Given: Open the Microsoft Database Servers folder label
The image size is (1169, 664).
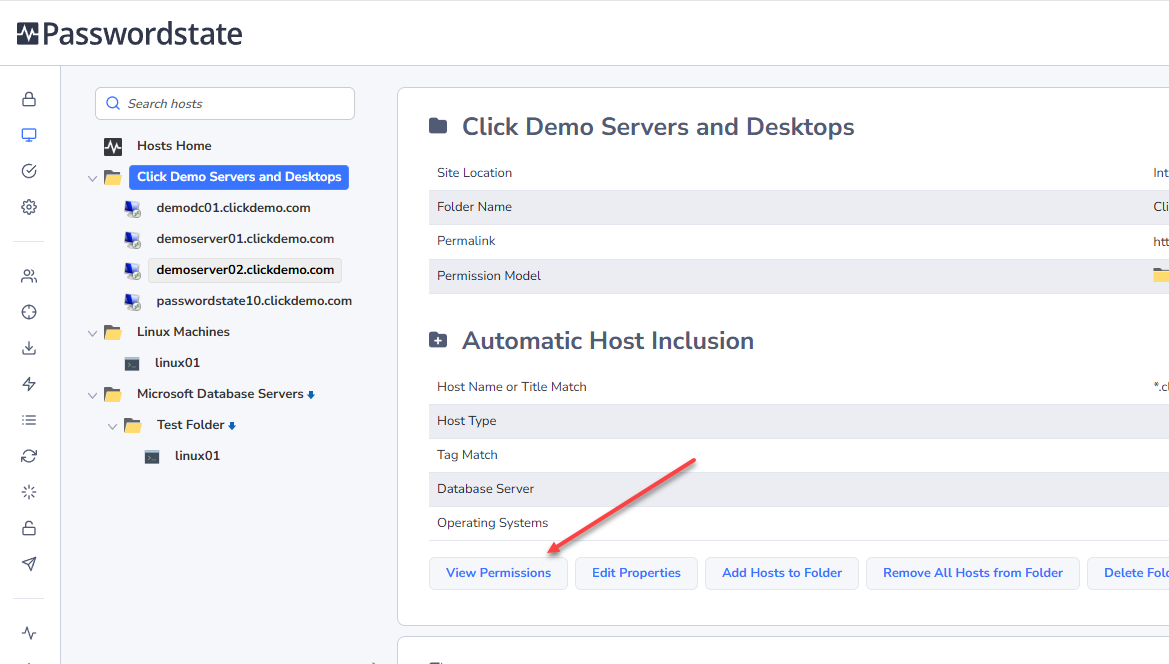Looking at the screenshot, I should [220, 393].
